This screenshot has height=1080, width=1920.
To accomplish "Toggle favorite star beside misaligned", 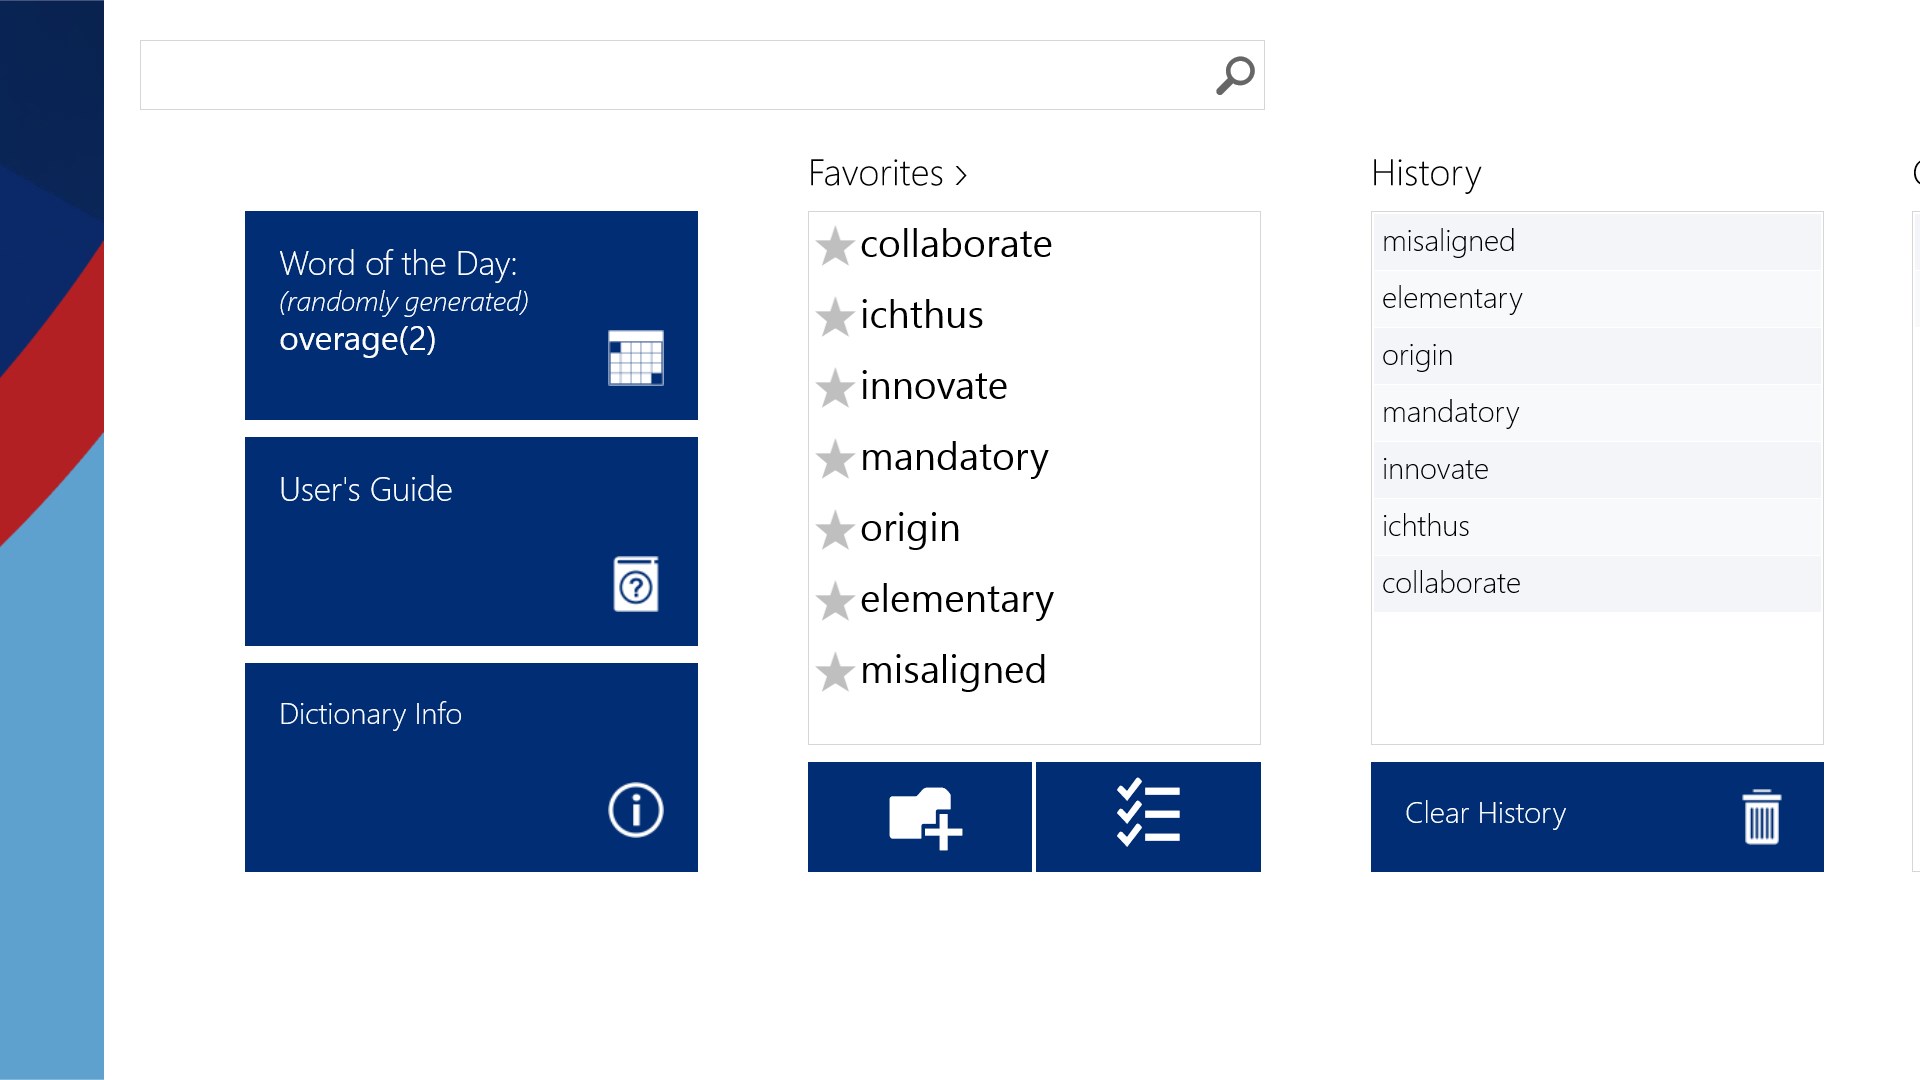I will click(x=834, y=672).
